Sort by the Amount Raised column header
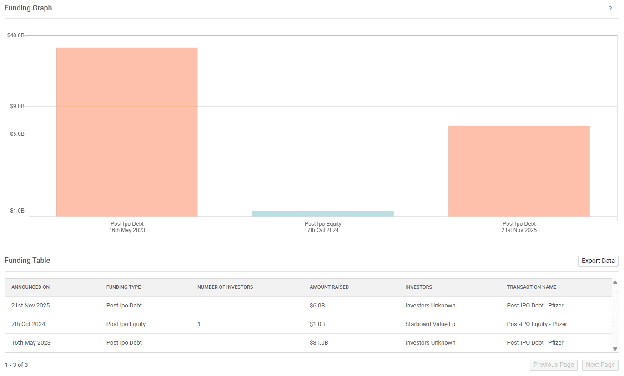This screenshot has height=376, width=624. [329, 287]
